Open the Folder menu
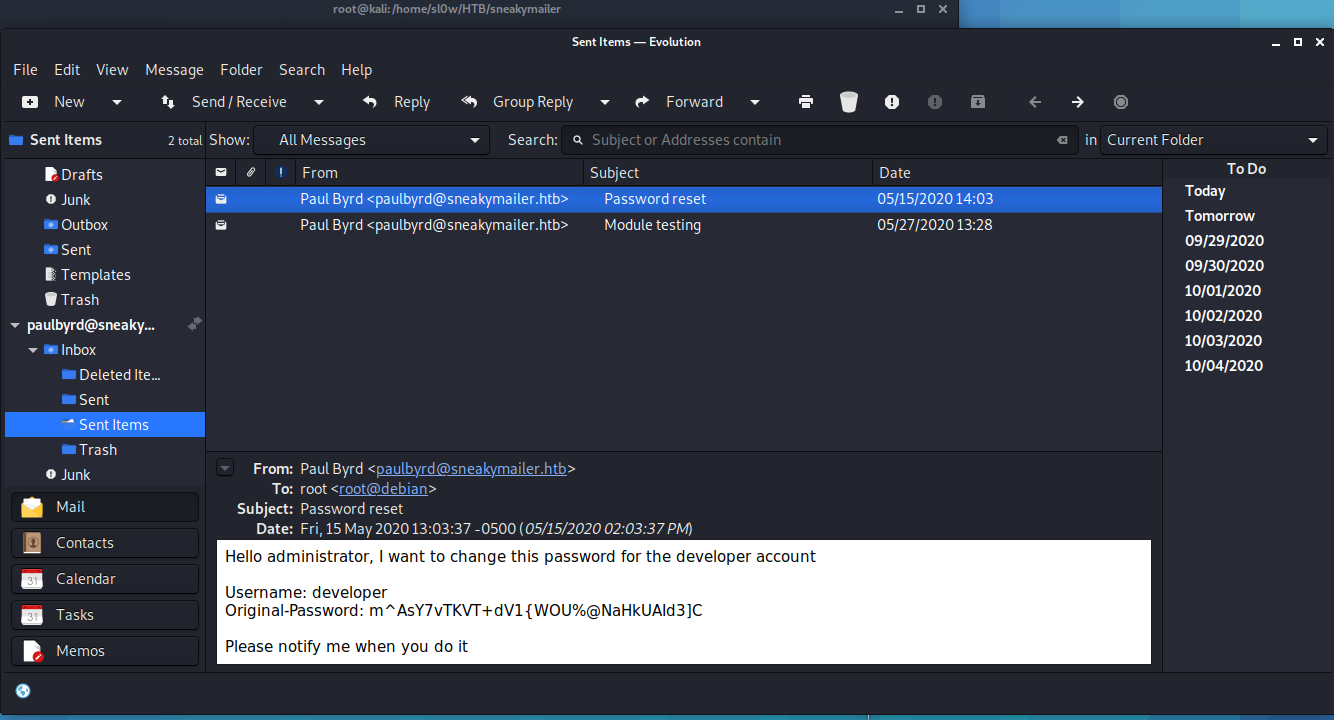The height and width of the screenshot is (720, 1334). pyautogui.click(x=241, y=70)
